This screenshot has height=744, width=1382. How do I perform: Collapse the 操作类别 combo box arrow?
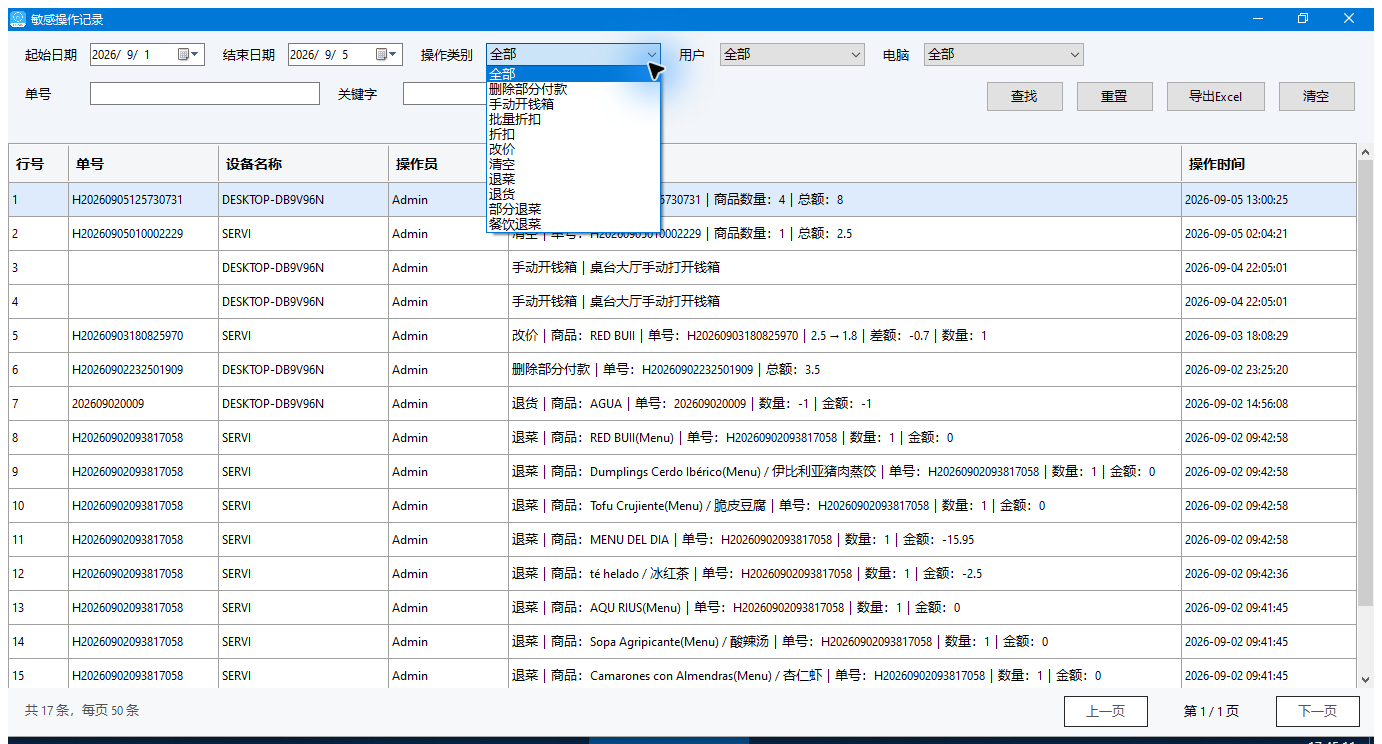pos(651,55)
